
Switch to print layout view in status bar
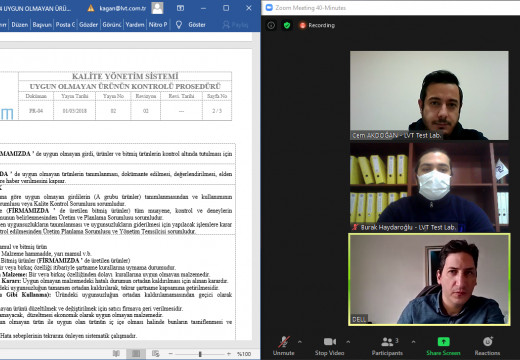coord(136,354)
